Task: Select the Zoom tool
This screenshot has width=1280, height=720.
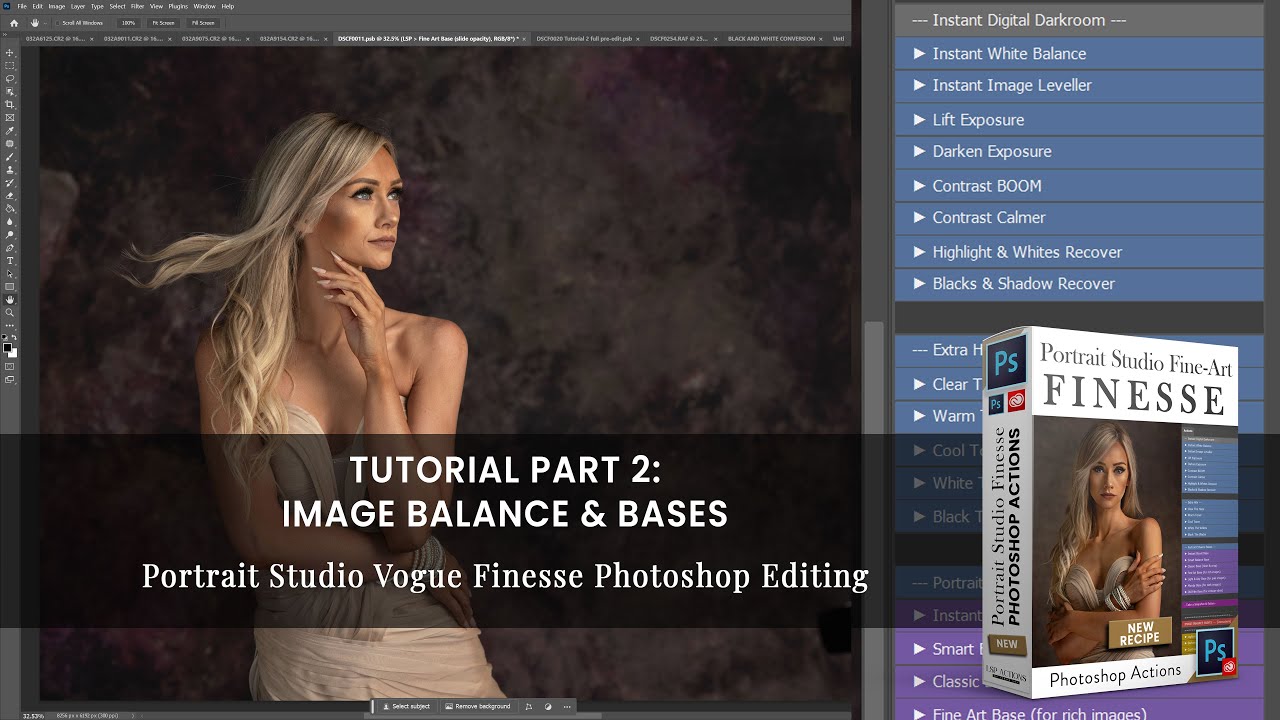Action: pyautogui.click(x=10, y=312)
